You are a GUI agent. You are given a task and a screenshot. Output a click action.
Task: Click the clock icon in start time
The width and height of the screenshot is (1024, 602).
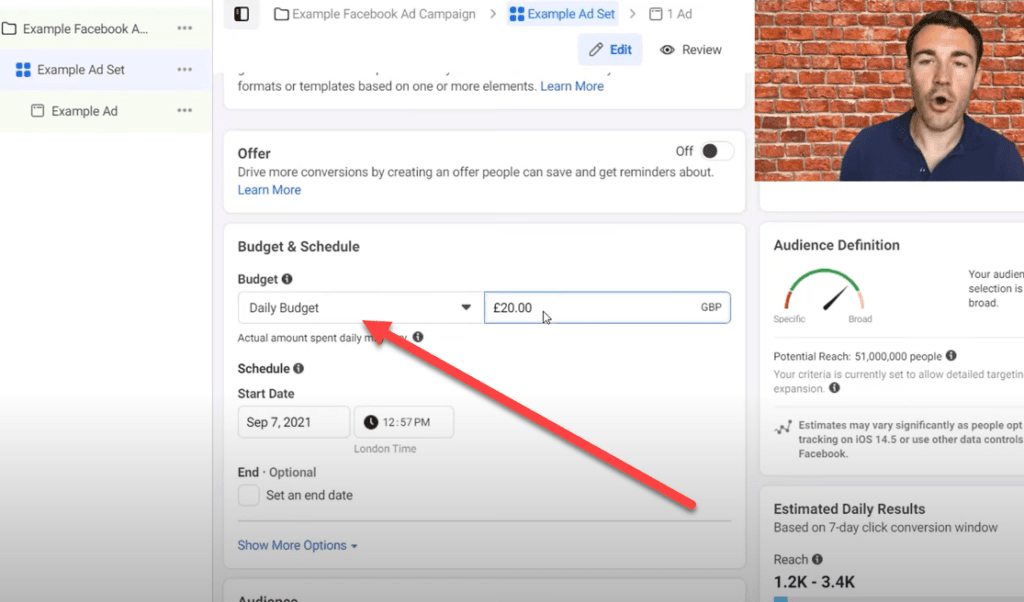pos(371,422)
